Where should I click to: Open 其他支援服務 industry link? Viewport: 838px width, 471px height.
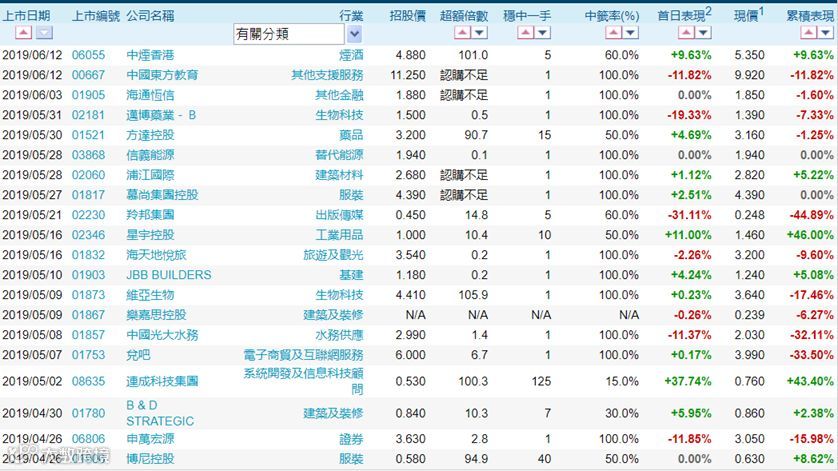327,75
